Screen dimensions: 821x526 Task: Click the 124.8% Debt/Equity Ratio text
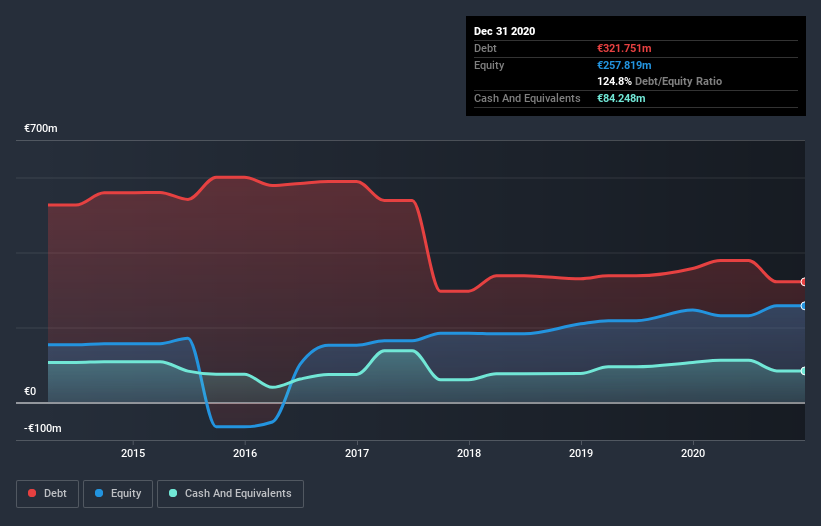click(660, 82)
